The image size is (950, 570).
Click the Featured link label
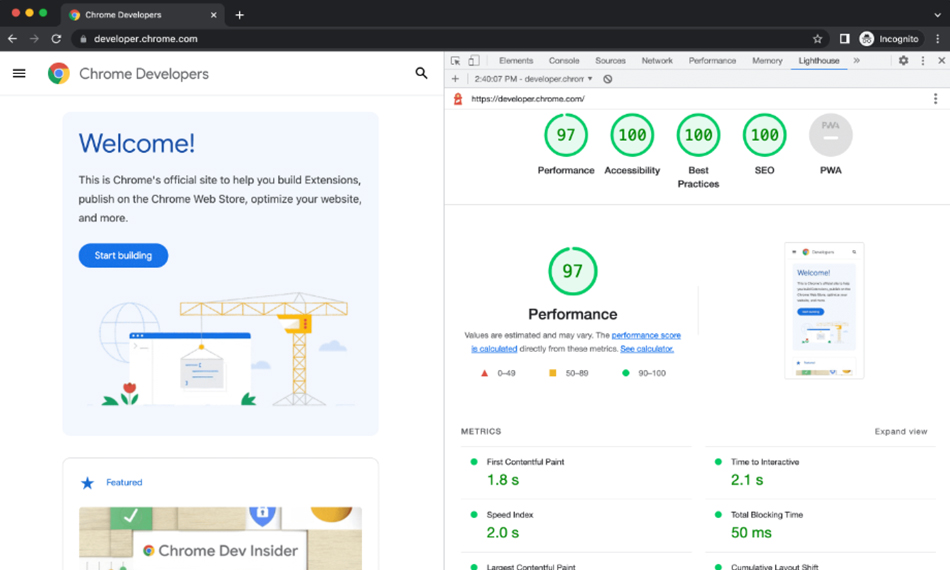tap(124, 483)
